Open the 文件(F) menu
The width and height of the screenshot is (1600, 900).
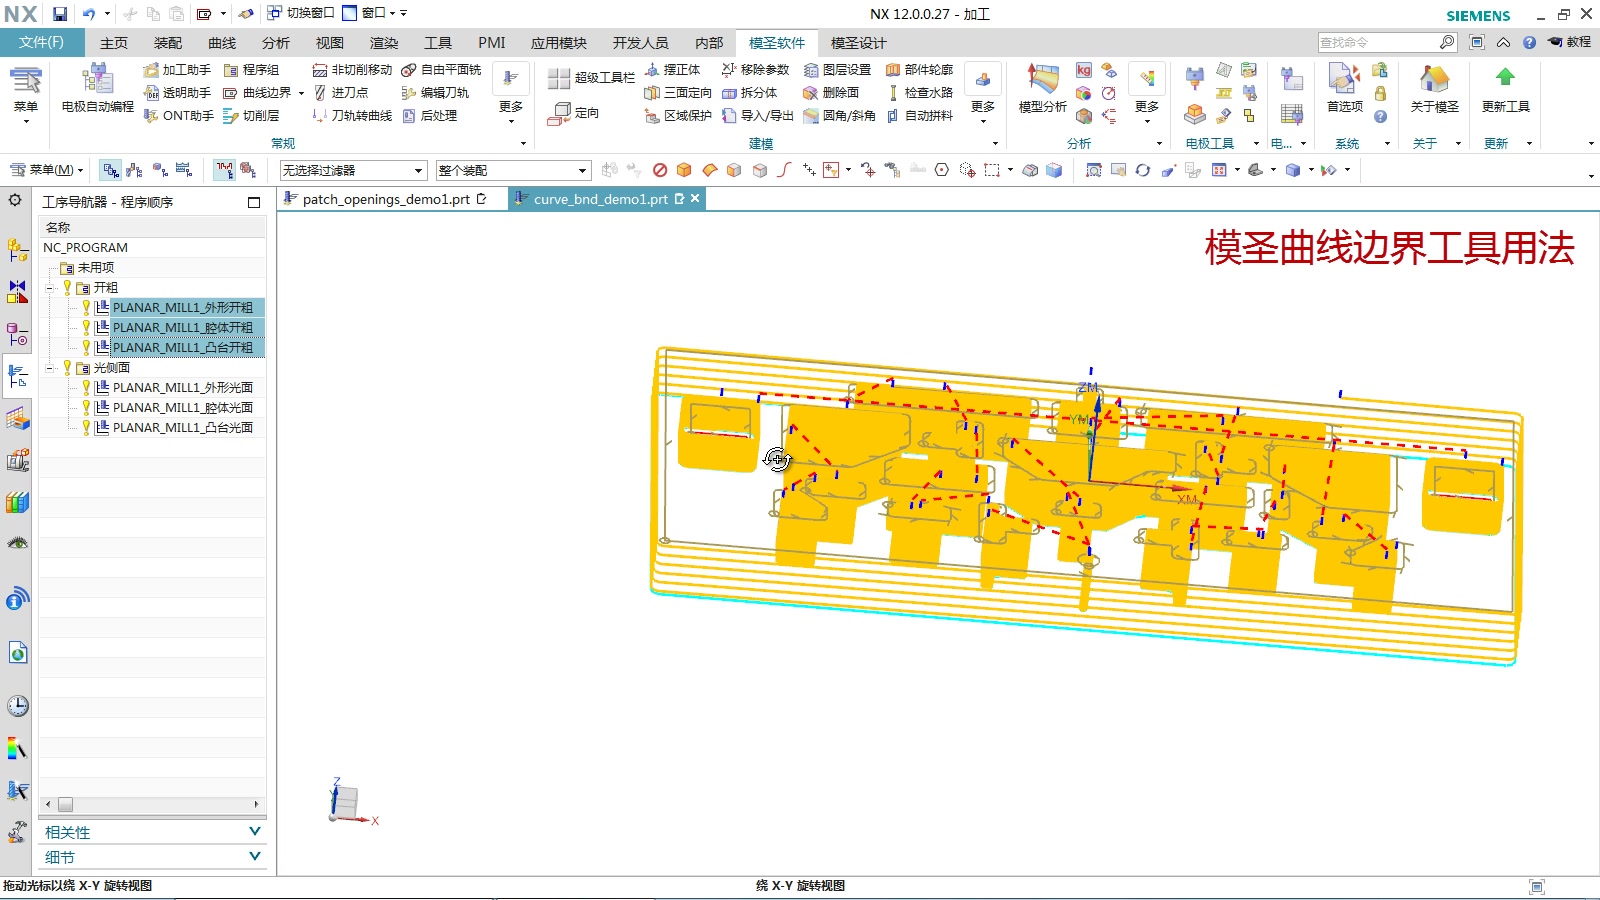click(x=41, y=42)
